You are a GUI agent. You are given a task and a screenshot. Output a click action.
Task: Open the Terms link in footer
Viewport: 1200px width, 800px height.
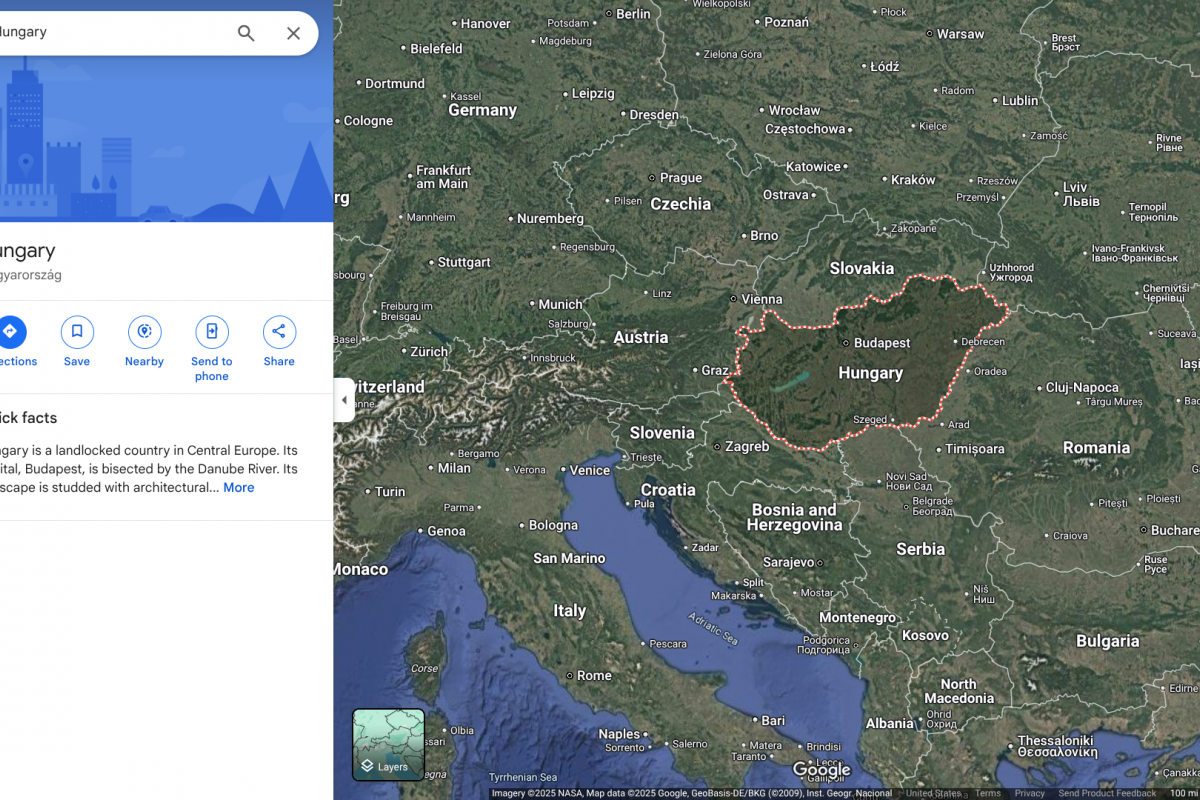988,793
